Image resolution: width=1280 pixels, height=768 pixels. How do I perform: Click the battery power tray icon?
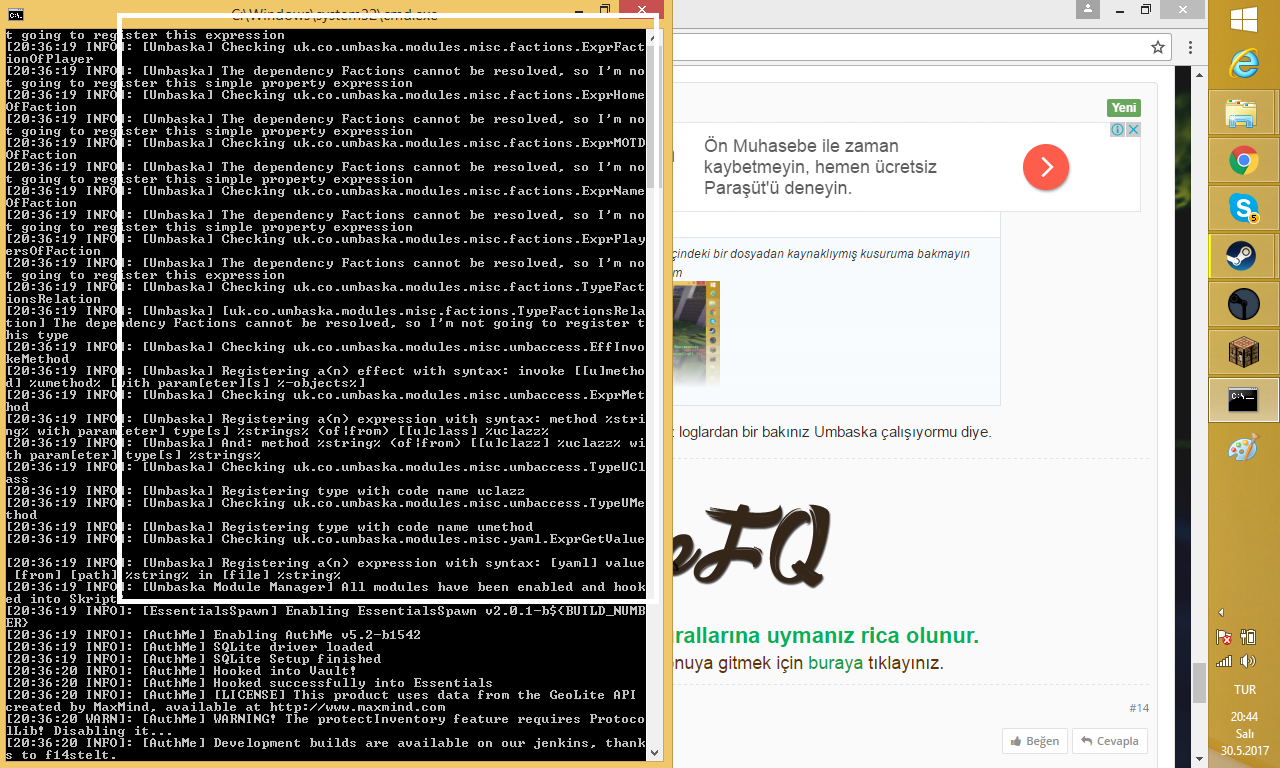[x=1247, y=636]
